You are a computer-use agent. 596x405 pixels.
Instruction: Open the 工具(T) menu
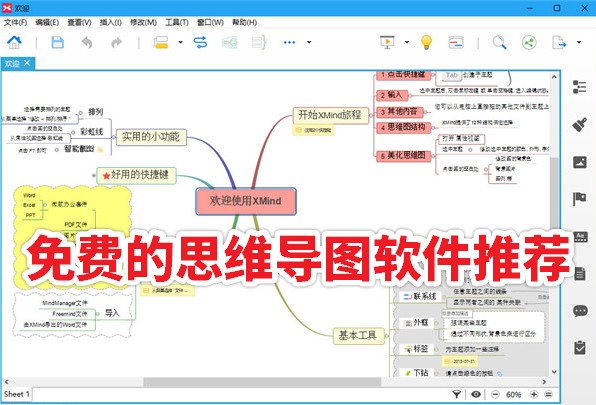[177, 22]
